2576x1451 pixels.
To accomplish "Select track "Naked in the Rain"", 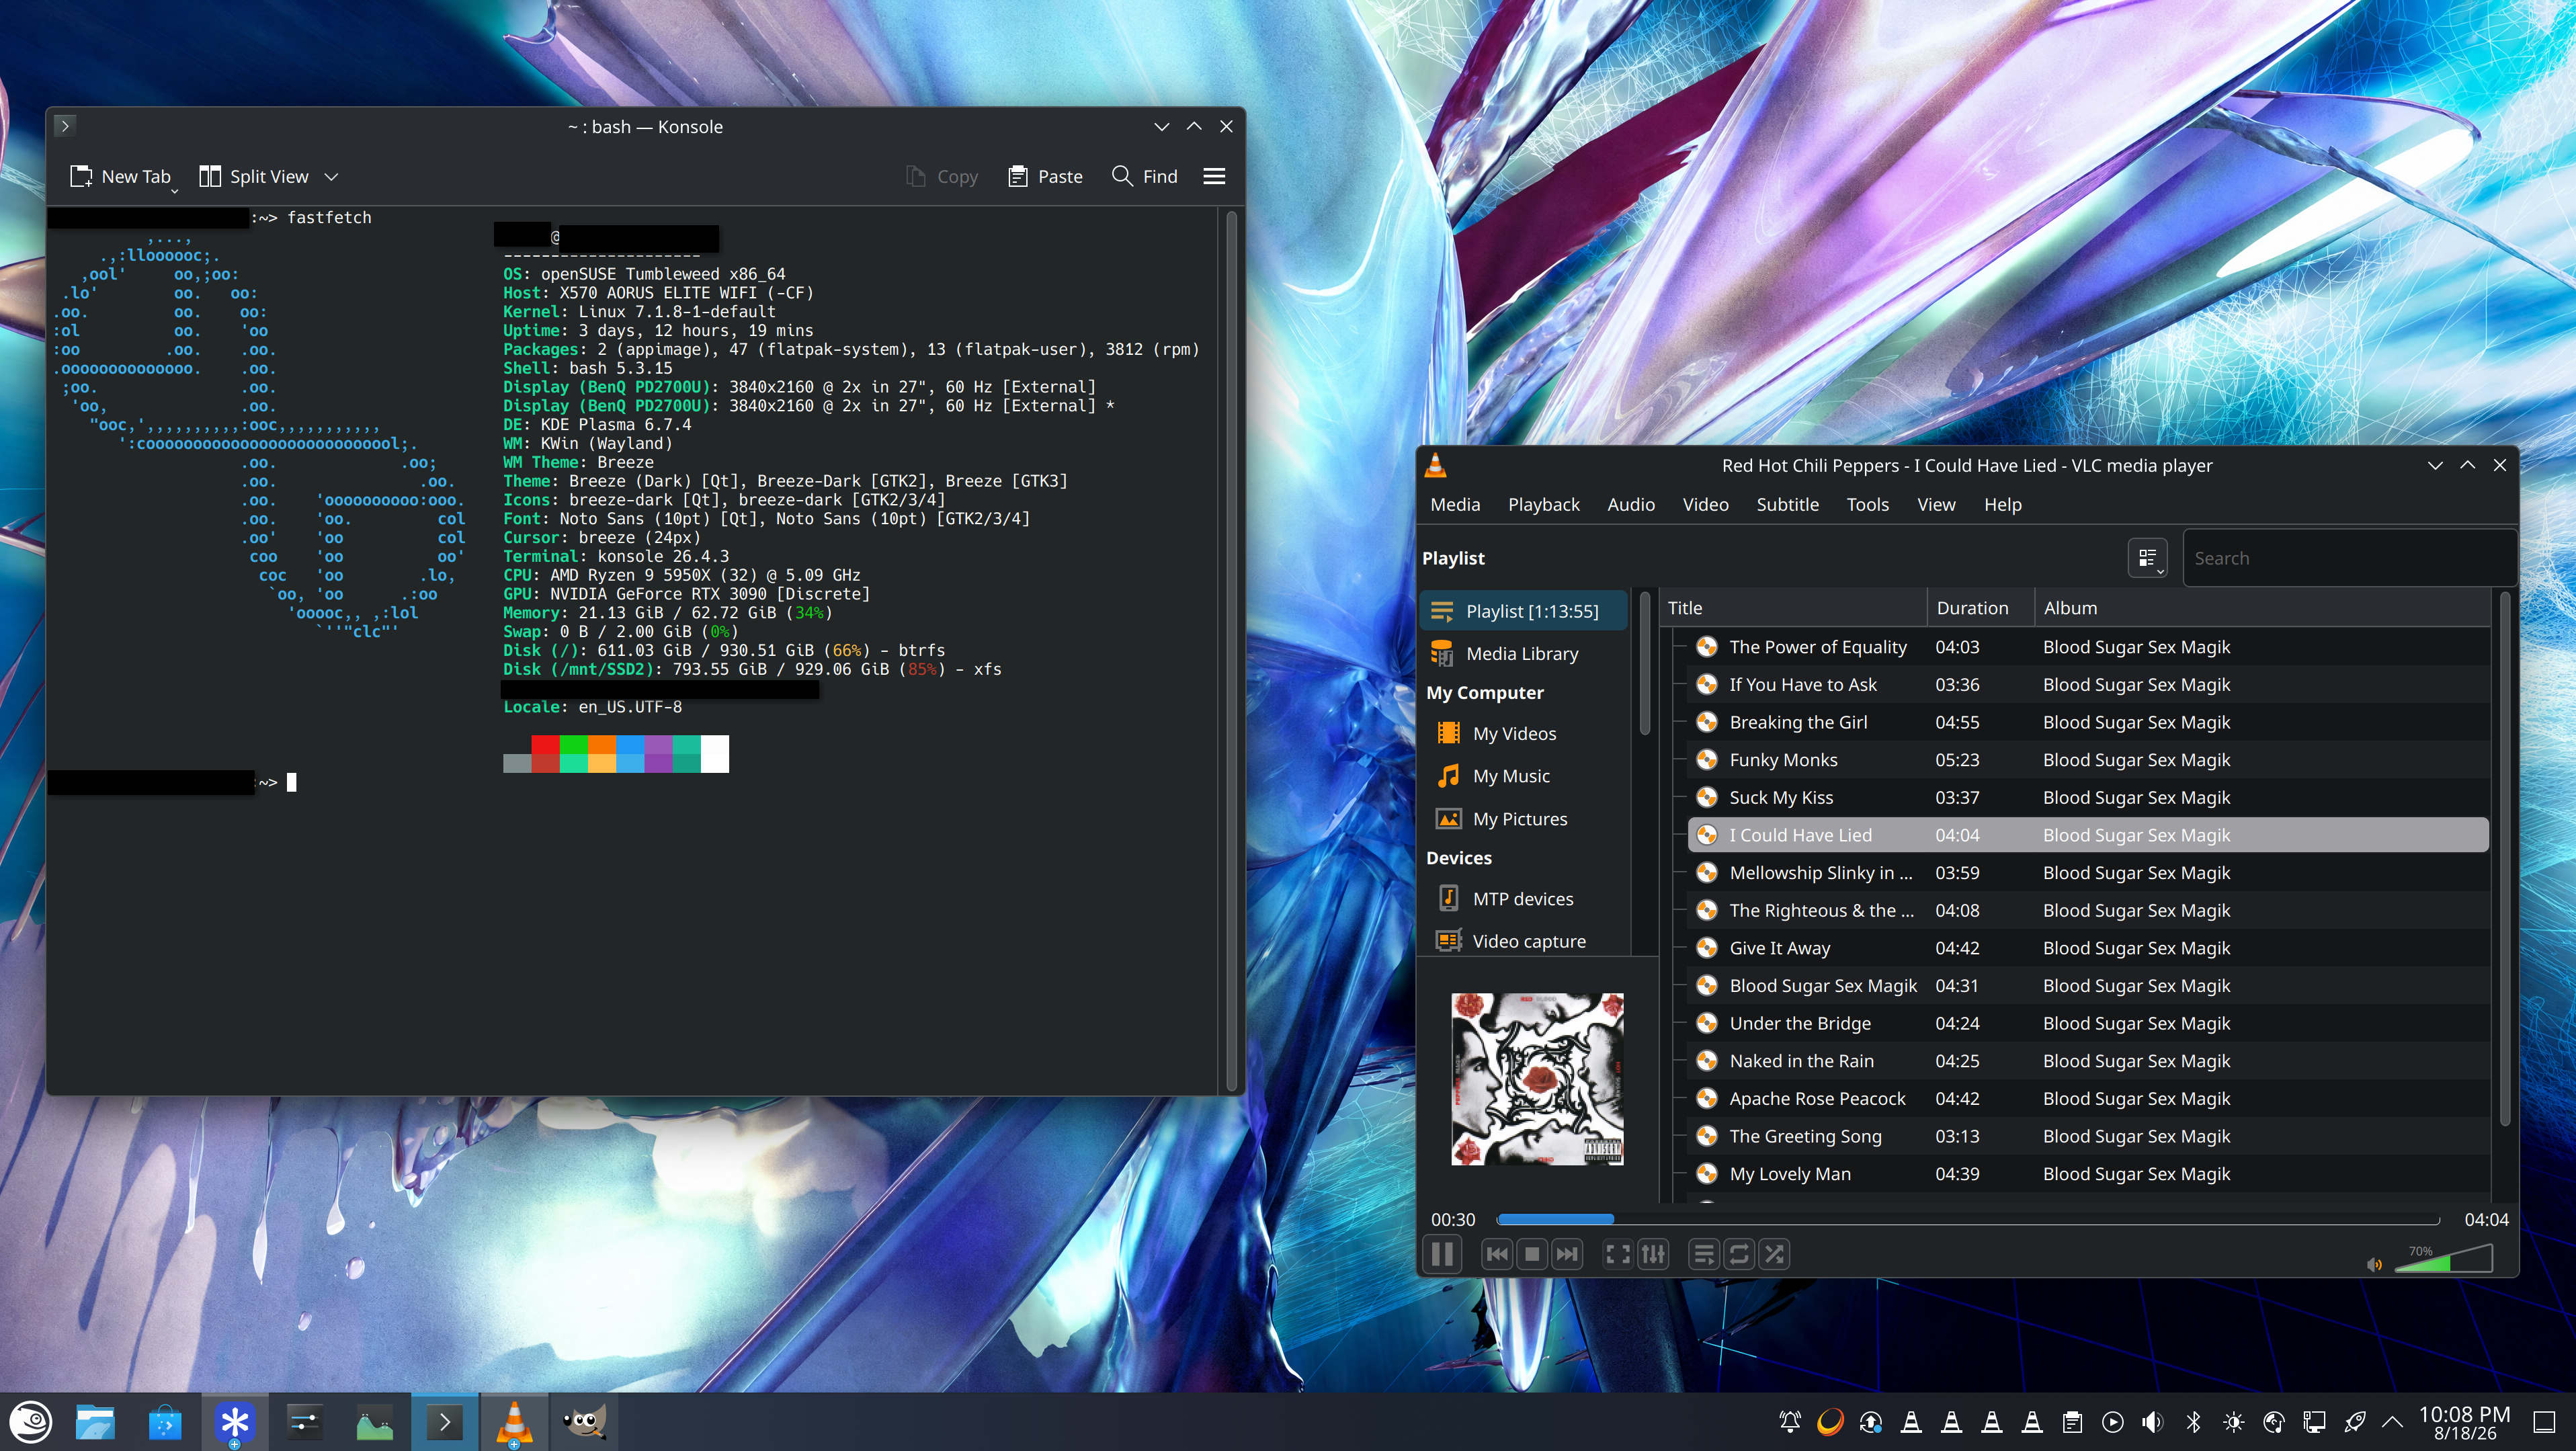I will pyautogui.click(x=2088, y=1061).
